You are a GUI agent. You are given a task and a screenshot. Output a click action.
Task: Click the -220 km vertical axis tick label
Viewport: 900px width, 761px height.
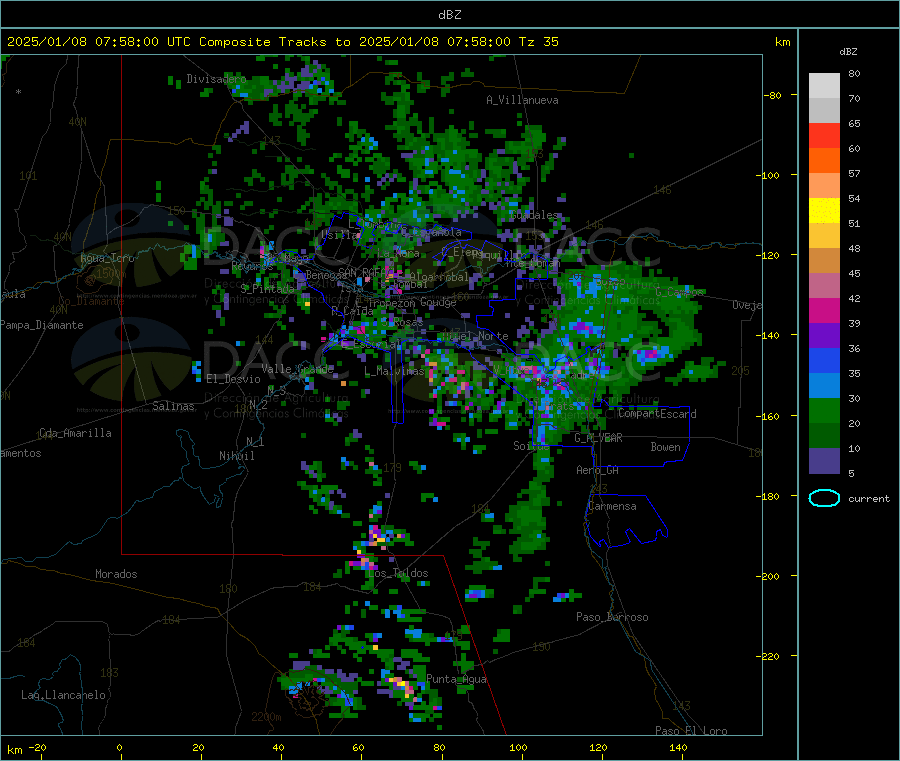click(x=767, y=656)
